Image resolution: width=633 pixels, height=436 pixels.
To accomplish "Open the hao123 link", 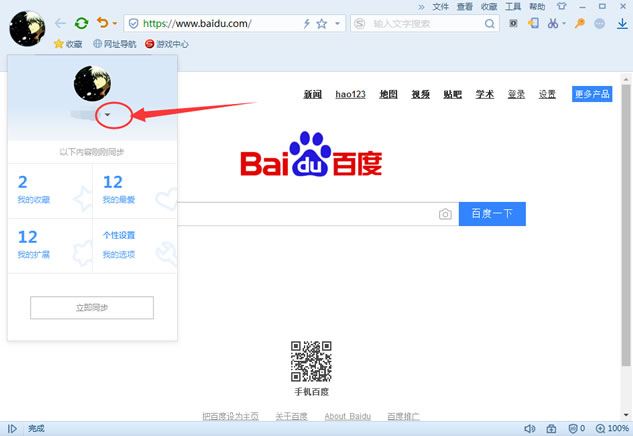I will 350,94.
